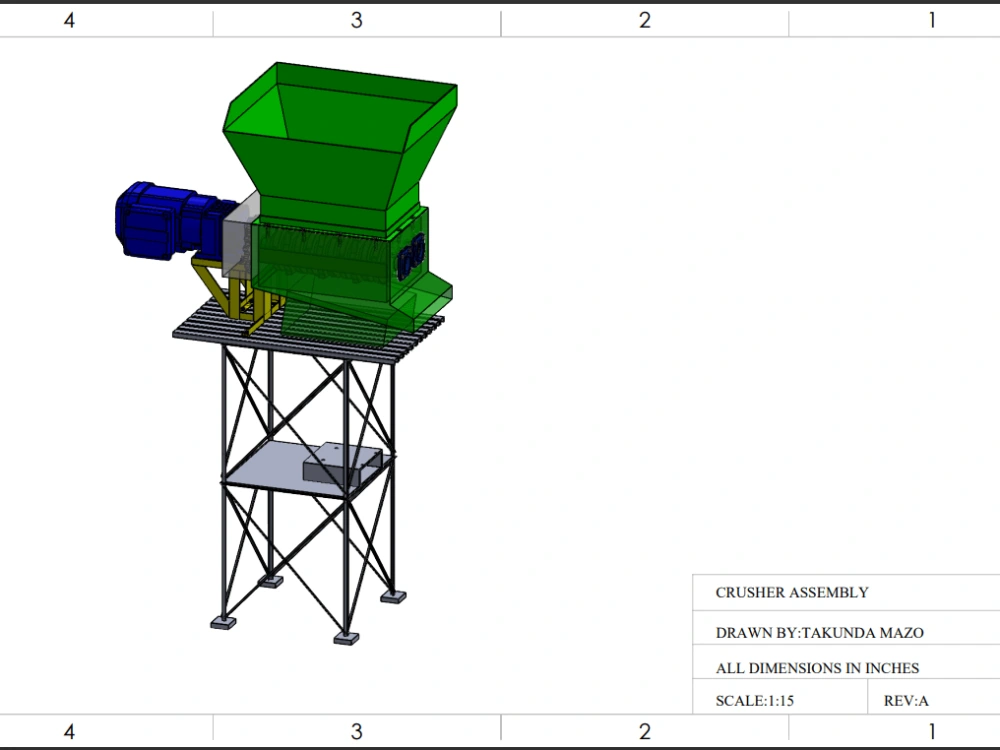Click zone label 2 on top border
The width and height of the screenshot is (1000, 750).
(x=643, y=17)
